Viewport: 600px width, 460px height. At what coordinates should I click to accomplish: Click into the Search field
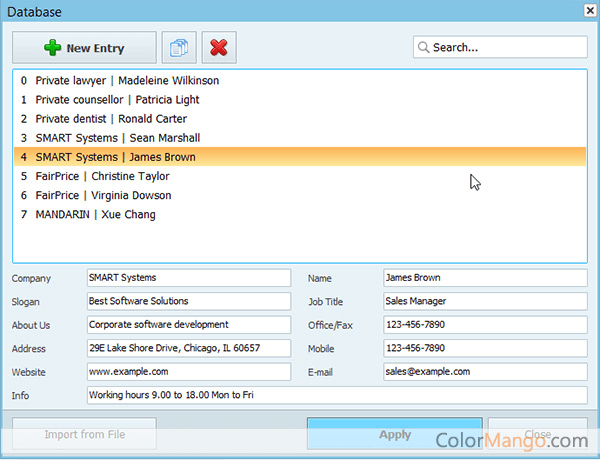(505, 47)
